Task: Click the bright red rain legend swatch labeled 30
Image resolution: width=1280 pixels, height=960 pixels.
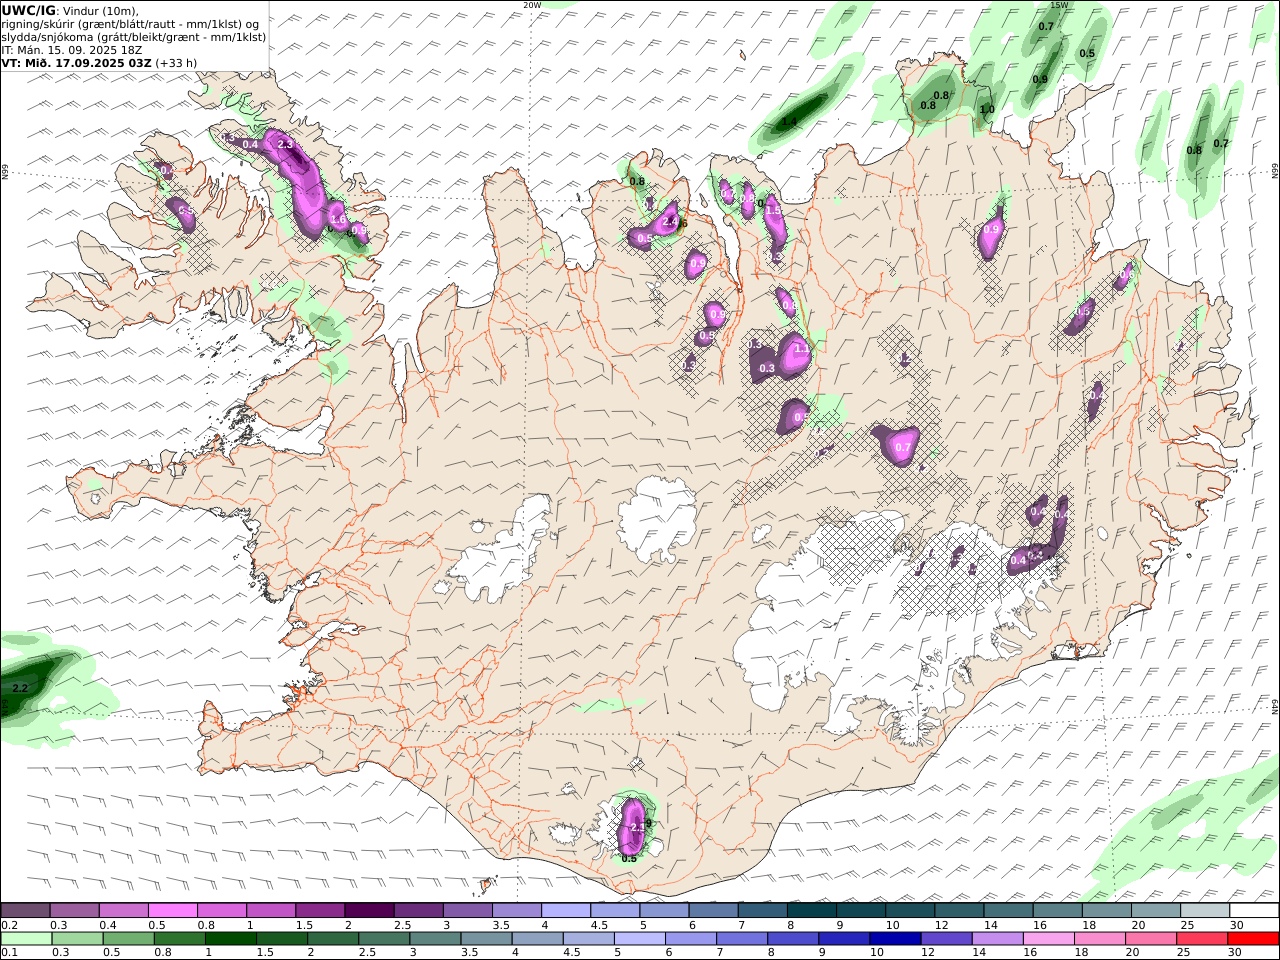Action: click(1254, 939)
